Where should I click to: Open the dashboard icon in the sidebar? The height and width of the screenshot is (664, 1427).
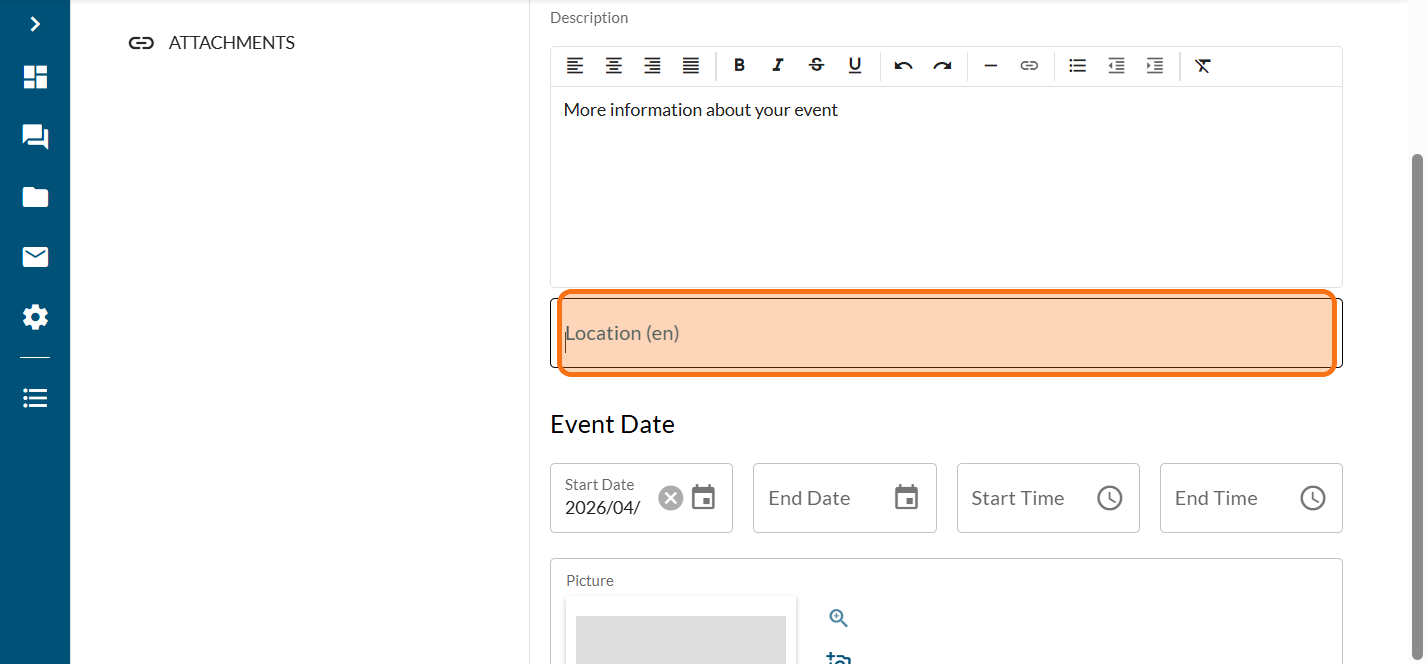coord(35,78)
